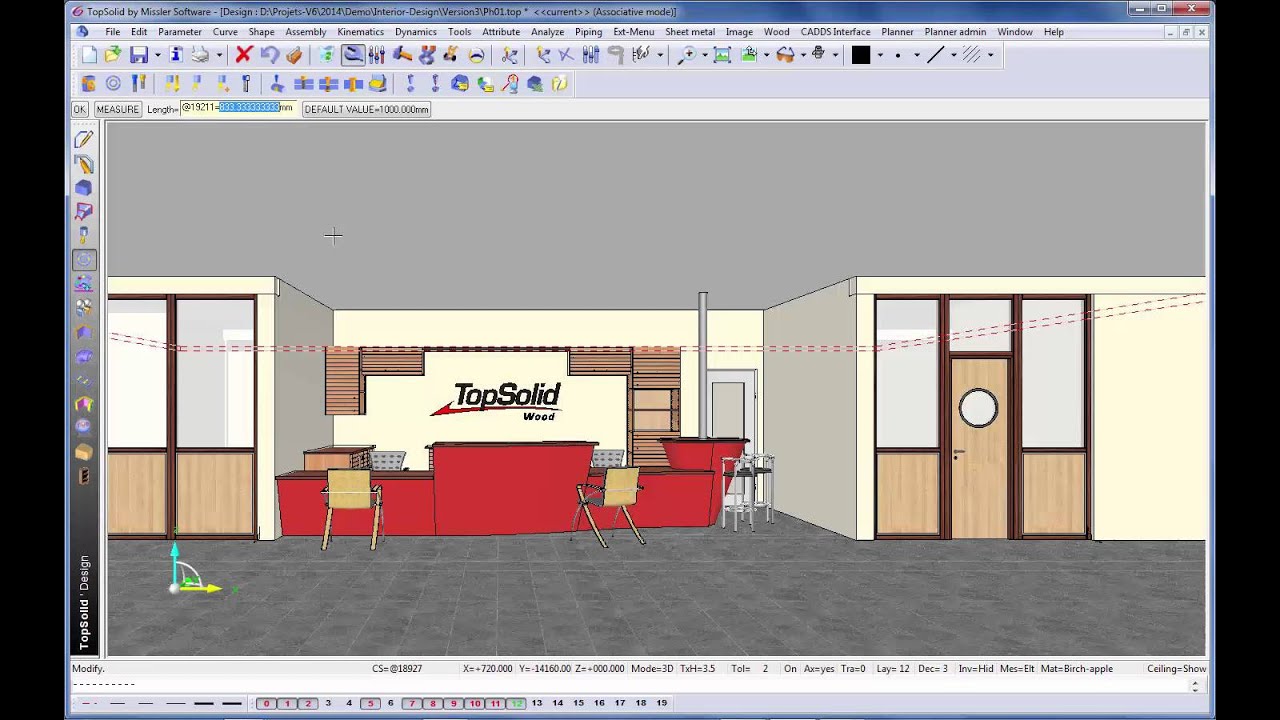Open the Assembly menu

(x=305, y=32)
